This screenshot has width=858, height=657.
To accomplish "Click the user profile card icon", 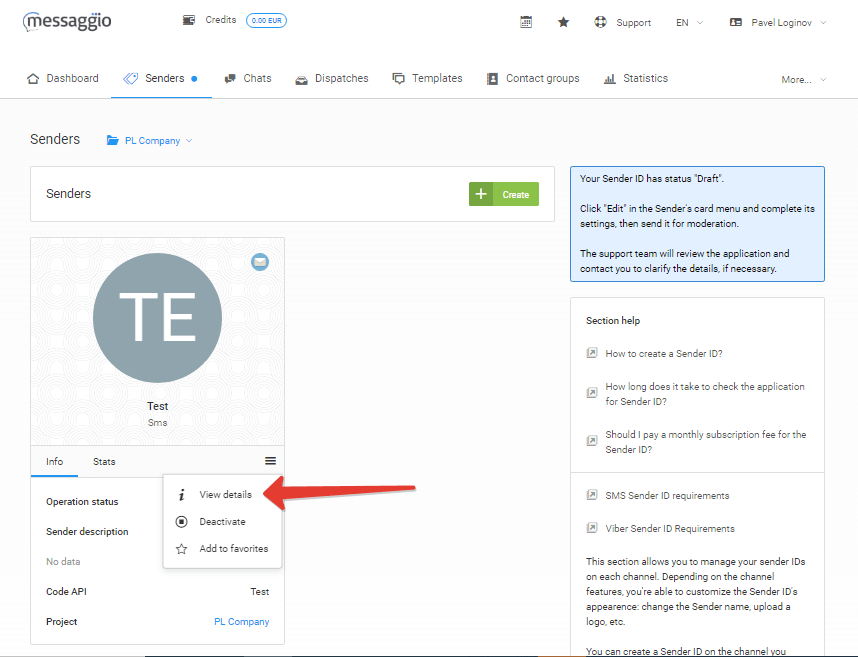I will [x=736, y=22].
